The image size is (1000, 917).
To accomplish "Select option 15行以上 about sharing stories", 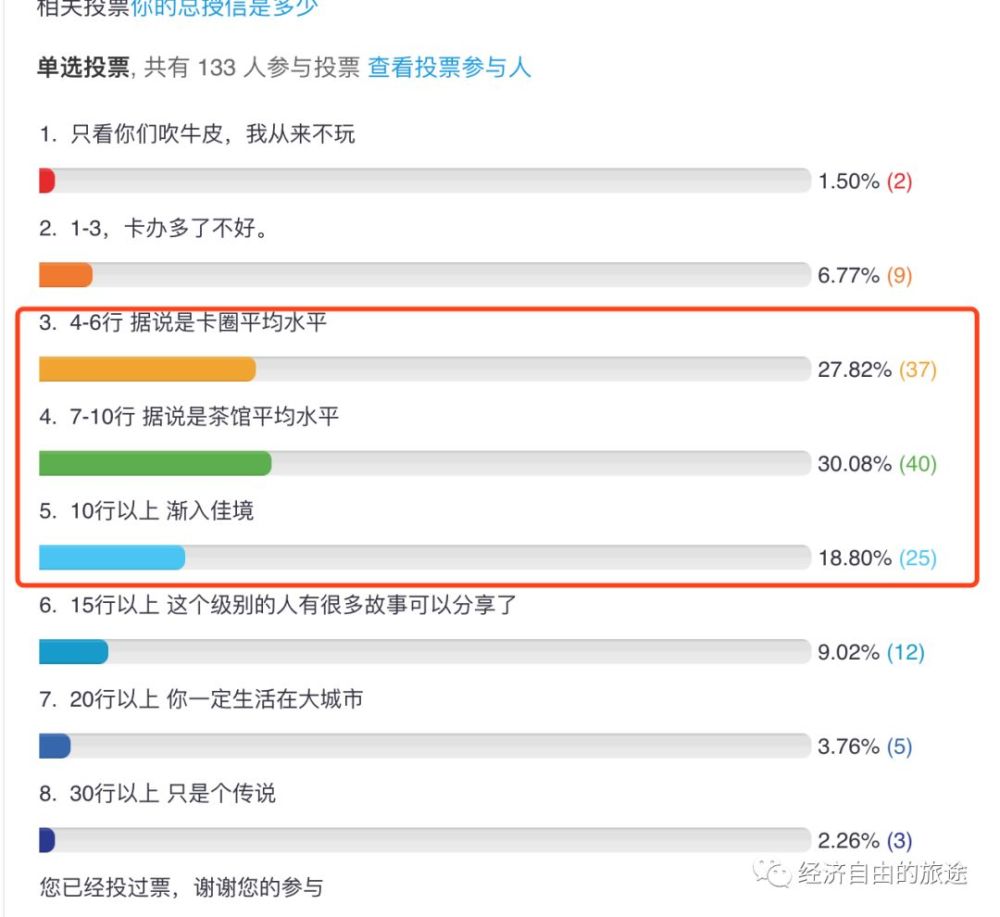I will pyautogui.click(x=277, y=605).
